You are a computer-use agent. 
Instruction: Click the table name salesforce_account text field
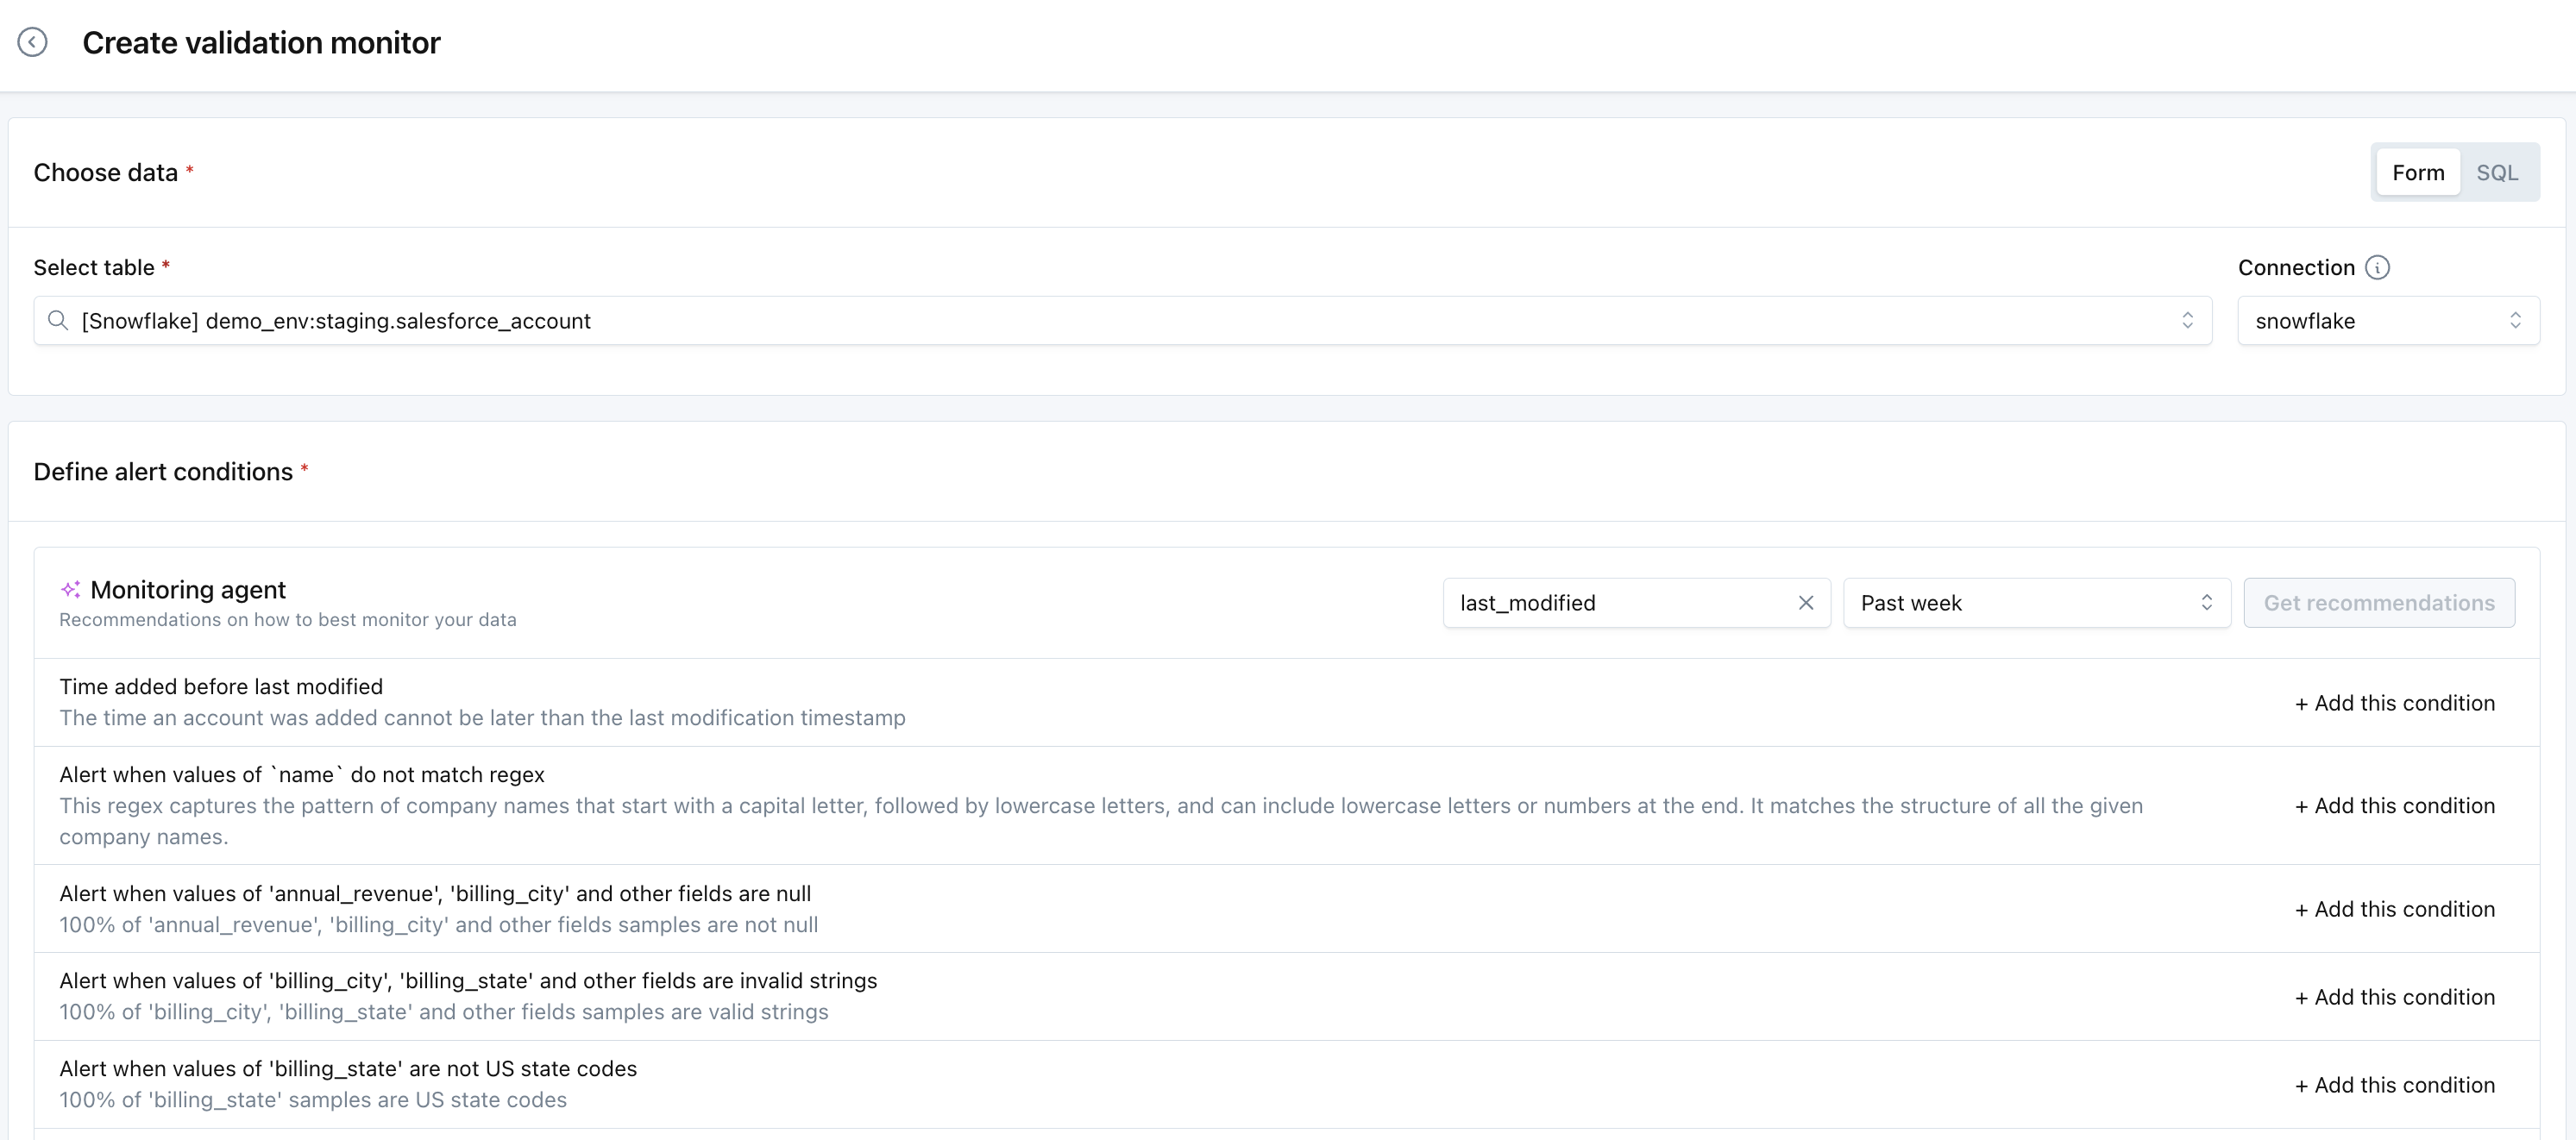[1122, 320]
